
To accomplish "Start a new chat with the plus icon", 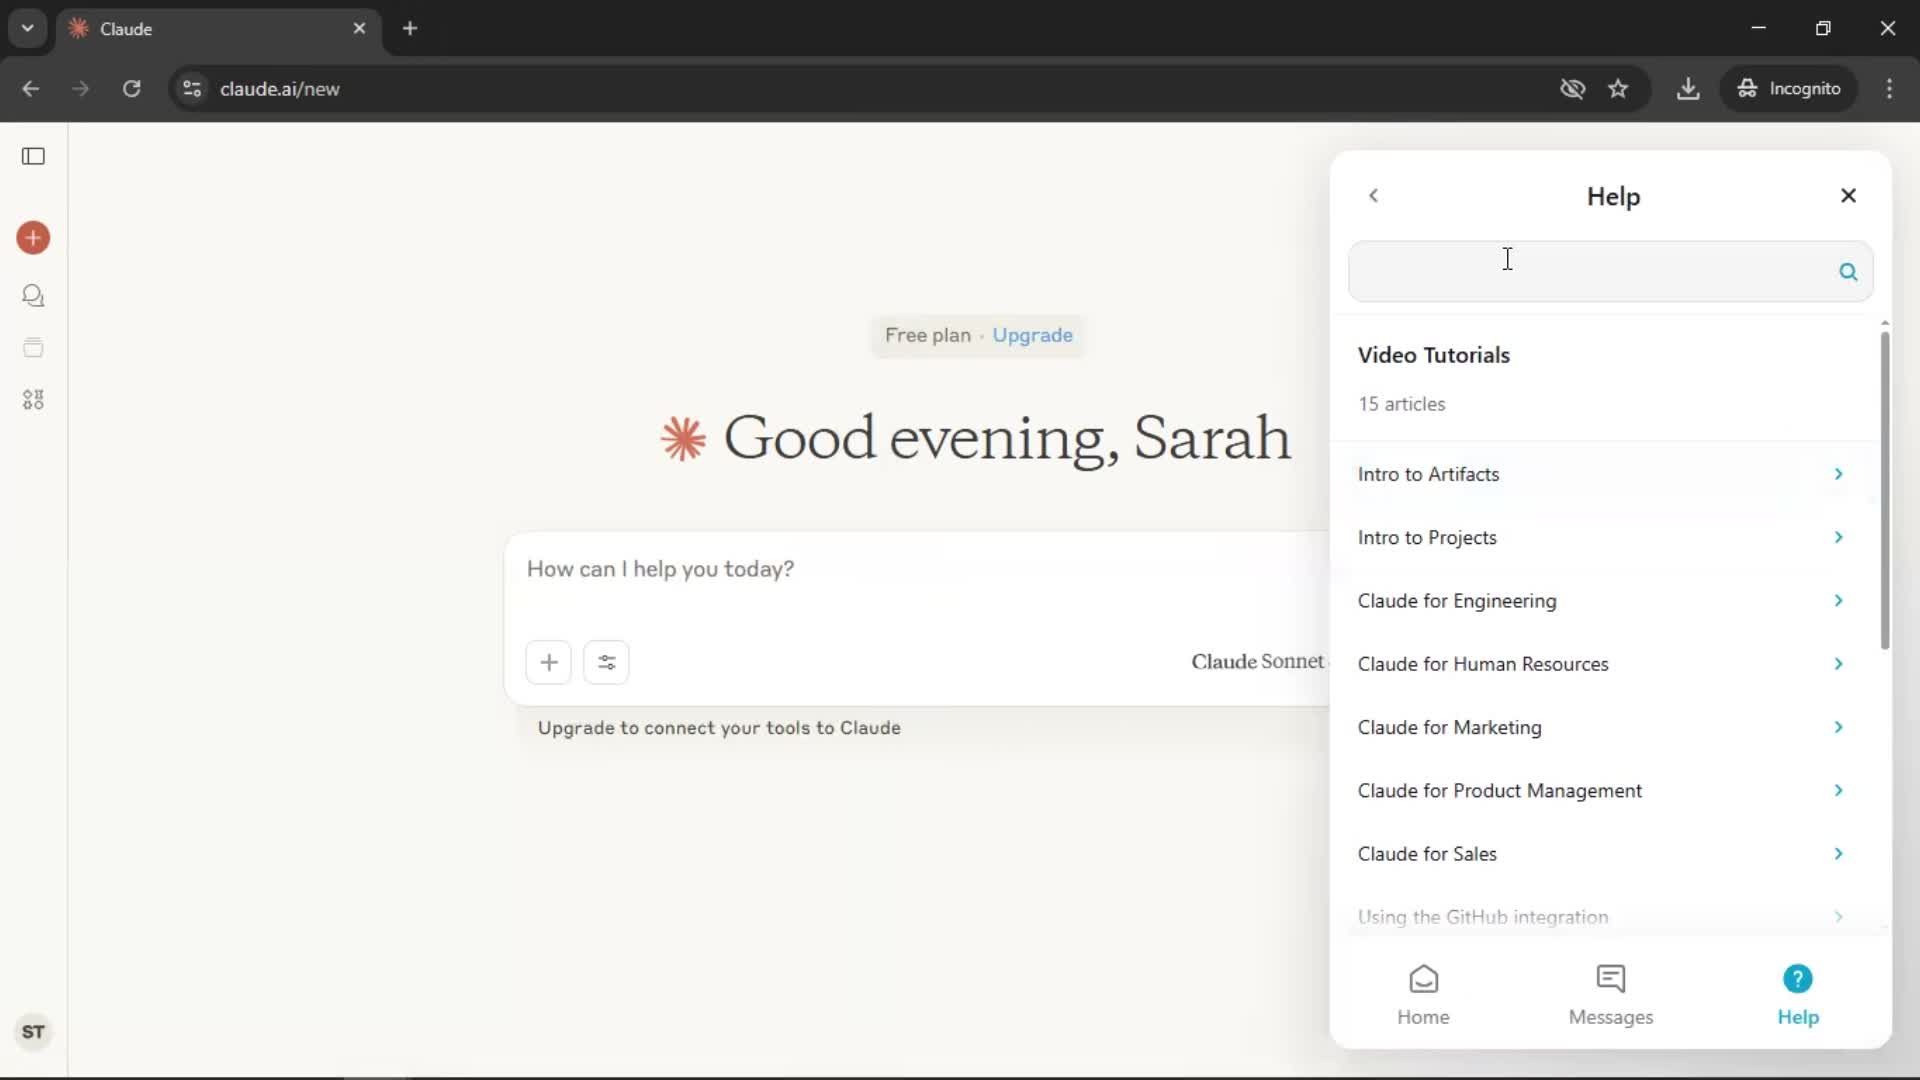I will pyautogui.click(x=33, y=238).
